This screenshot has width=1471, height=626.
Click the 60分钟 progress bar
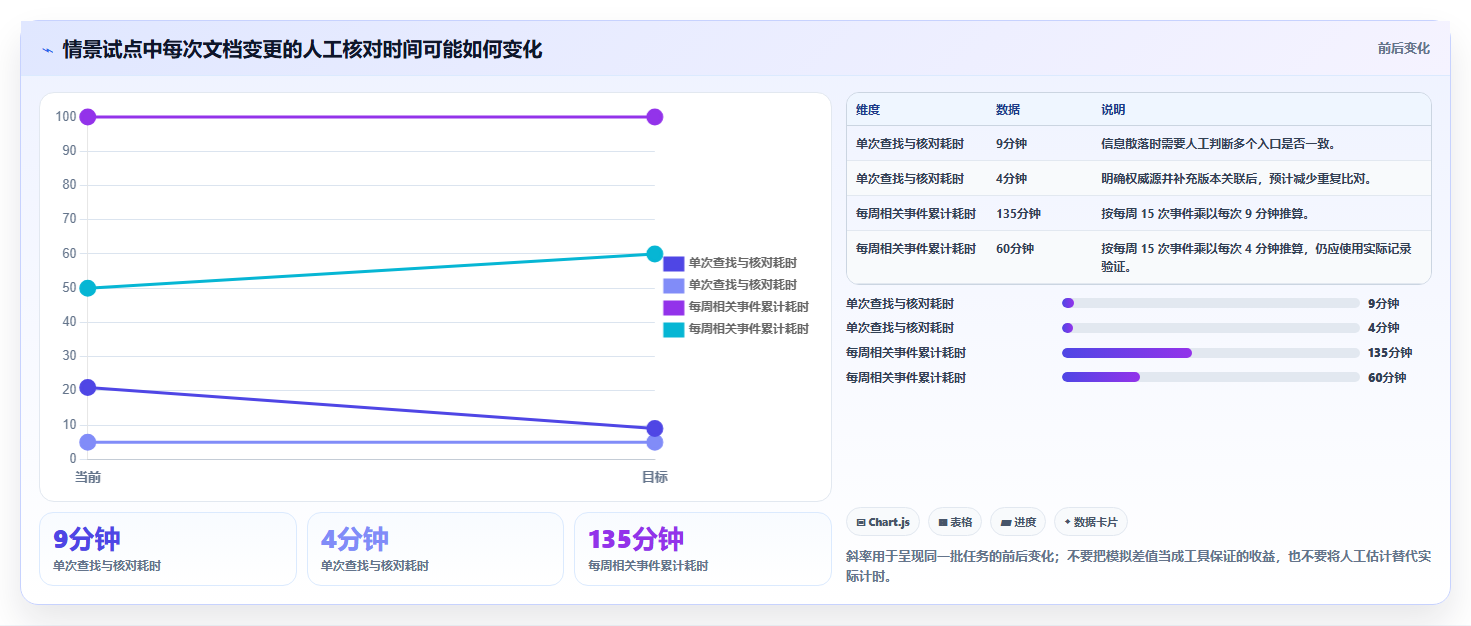(x=1210, y=377)
